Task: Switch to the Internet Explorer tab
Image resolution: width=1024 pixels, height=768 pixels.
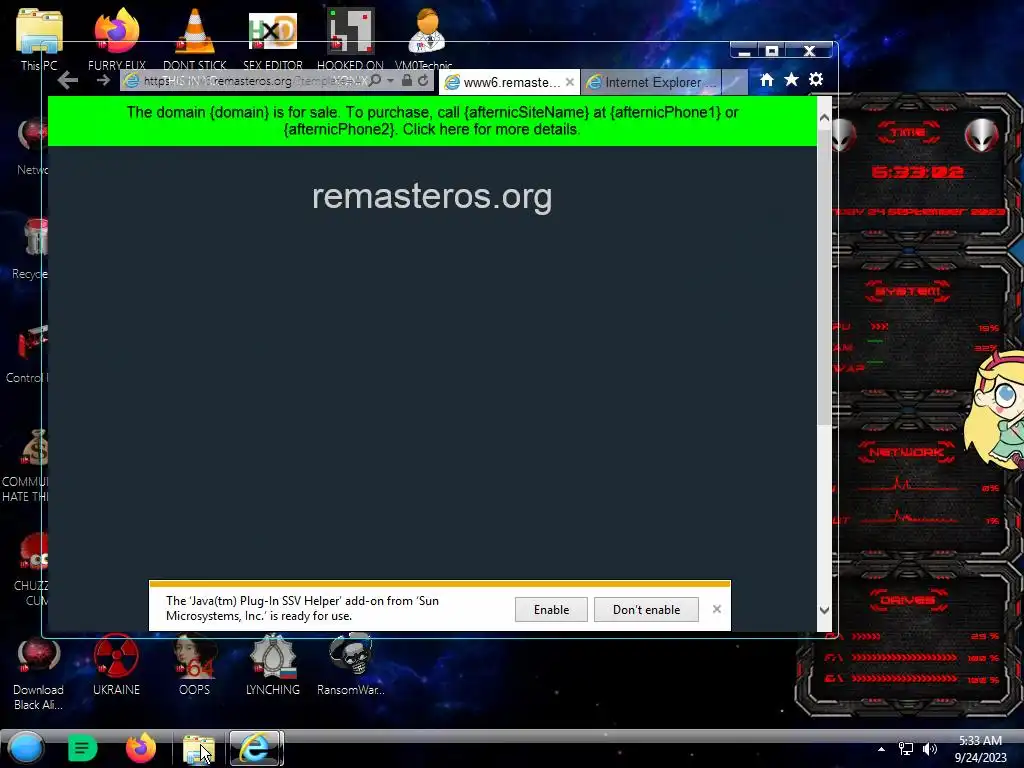Action: [x=652, y=82]
